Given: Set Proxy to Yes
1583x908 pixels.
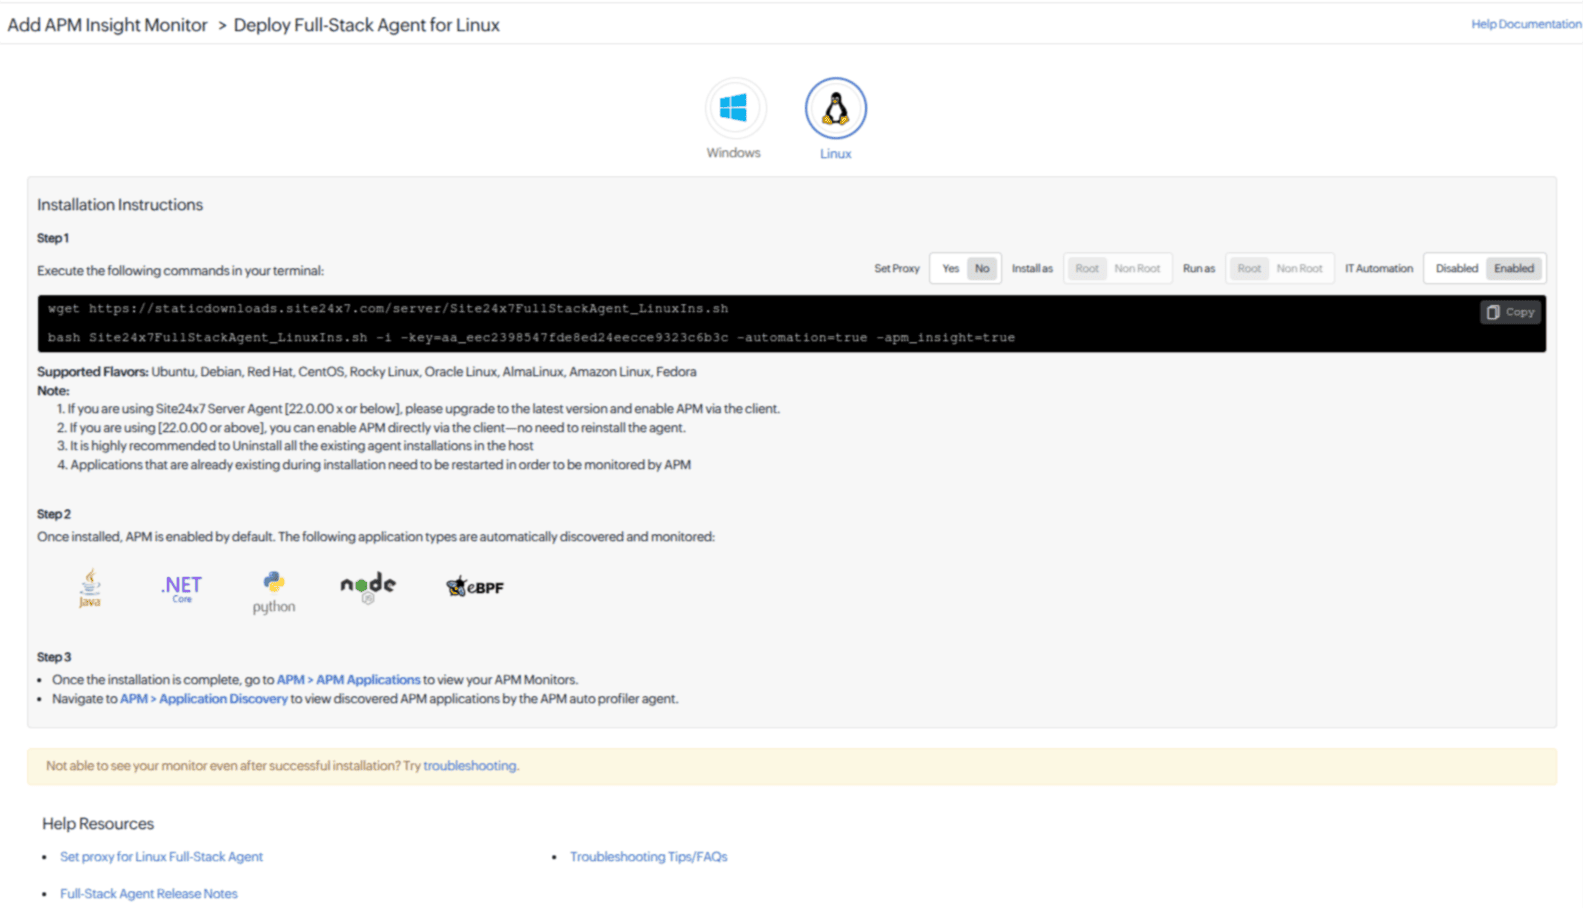Looking at the screenshot, I should pos(950,268).
